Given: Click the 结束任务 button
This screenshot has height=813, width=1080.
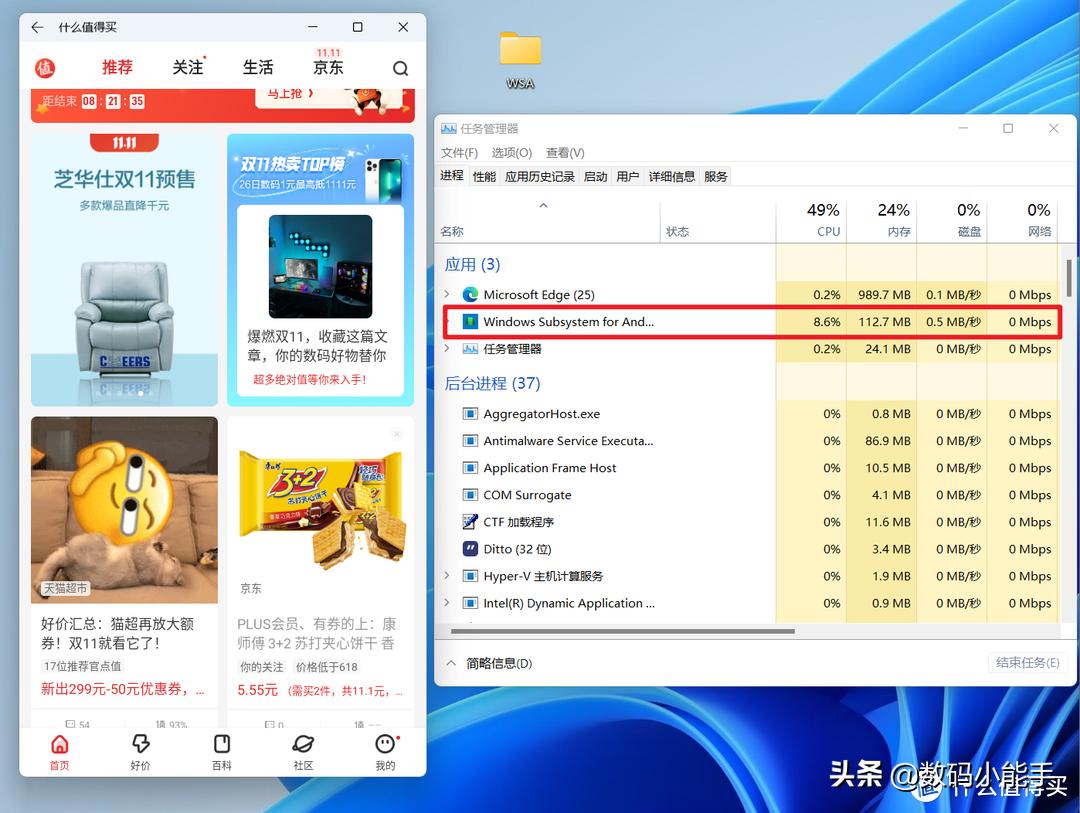Looking at the screenshot, I should [x=1027, y=662].
